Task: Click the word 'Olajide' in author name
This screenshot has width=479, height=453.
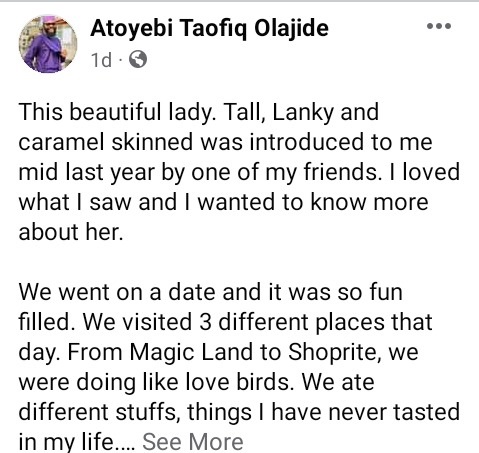Action: tap(292, 29)
